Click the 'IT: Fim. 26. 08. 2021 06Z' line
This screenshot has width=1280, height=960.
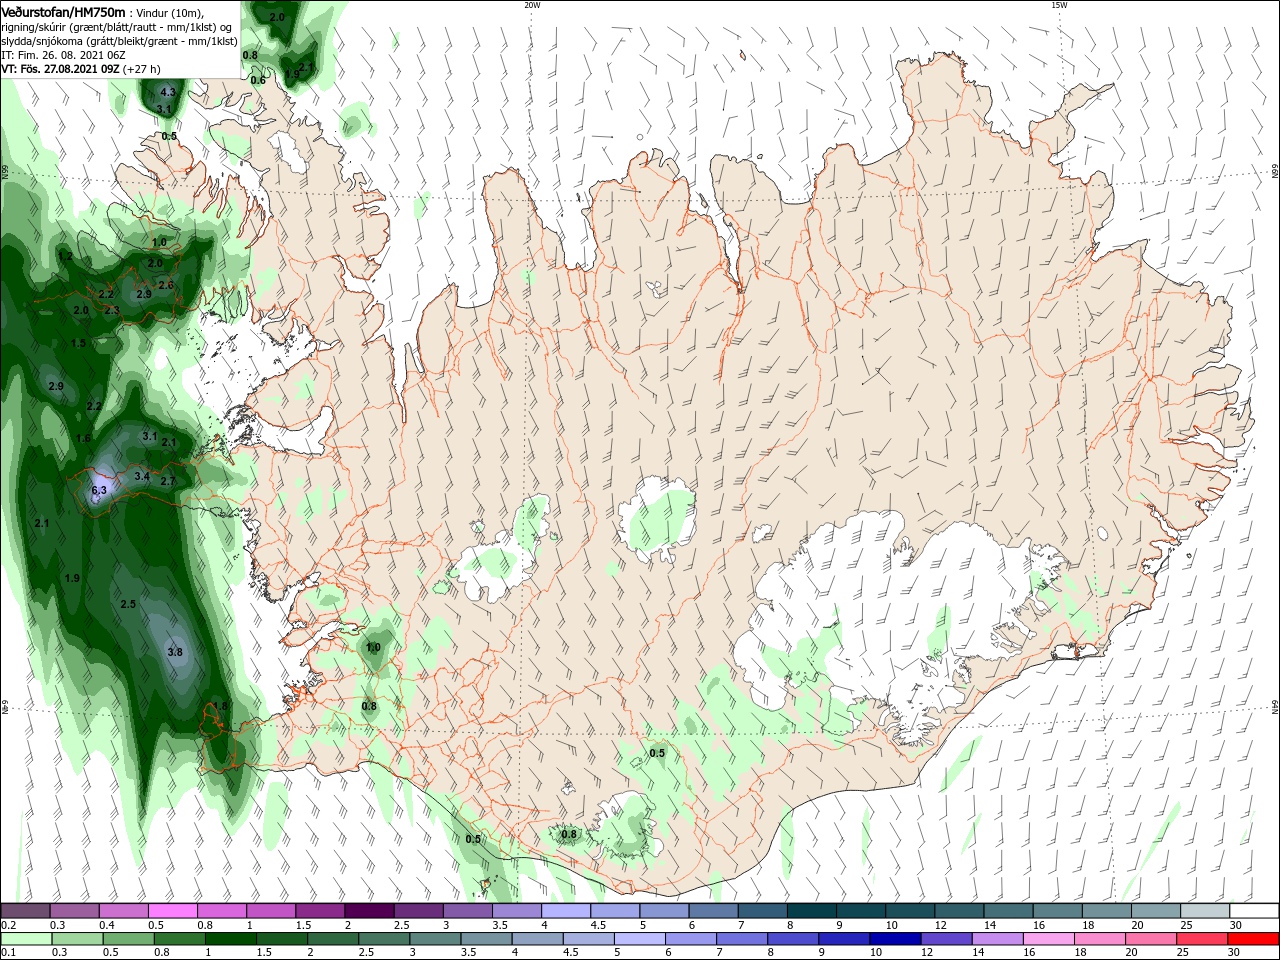click(x=61, y=55)
